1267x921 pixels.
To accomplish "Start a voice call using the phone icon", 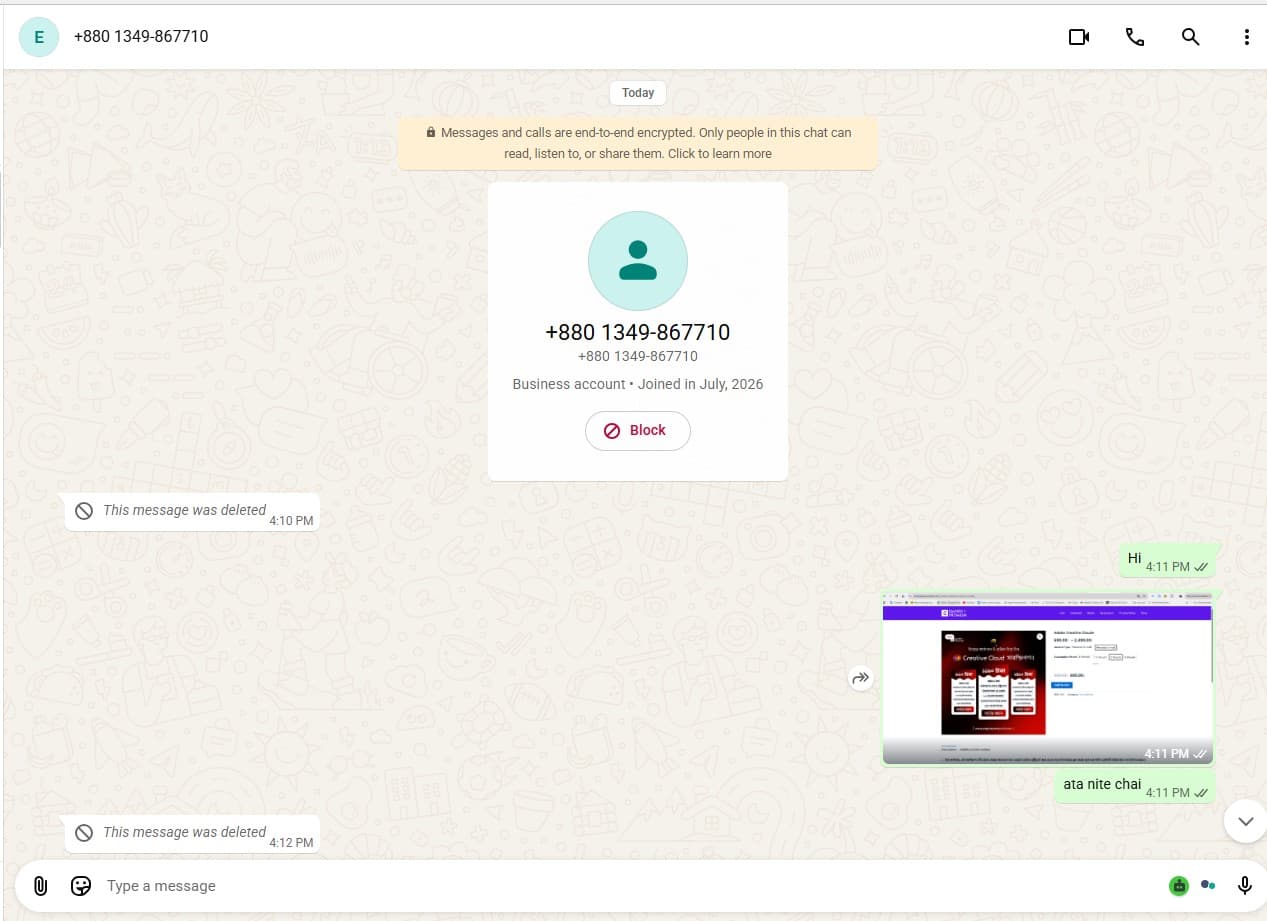I will click(1134, 37).
